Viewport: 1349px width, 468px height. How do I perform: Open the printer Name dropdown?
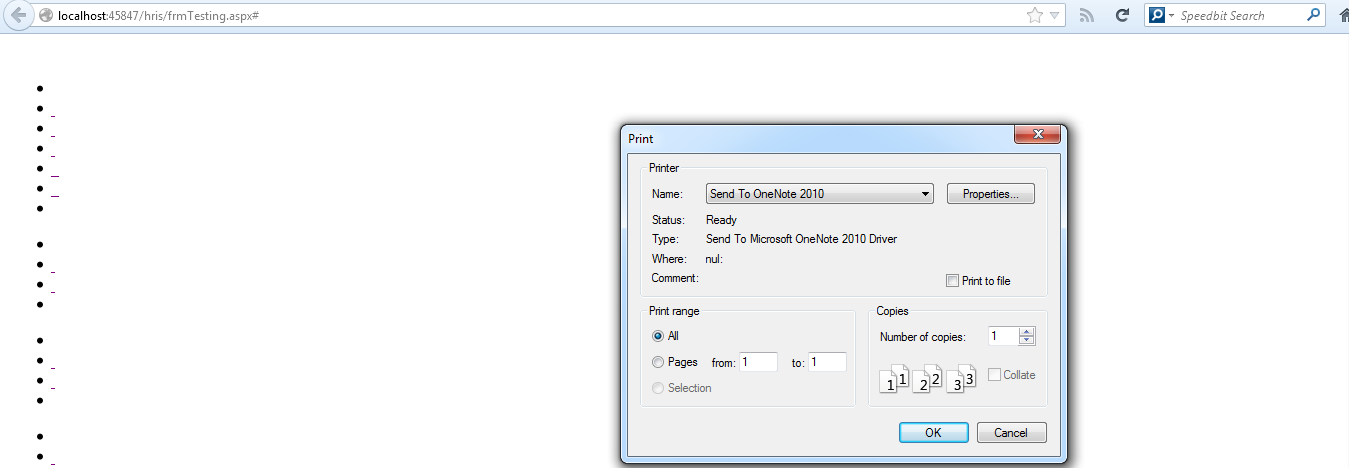(x=820, y=194)
